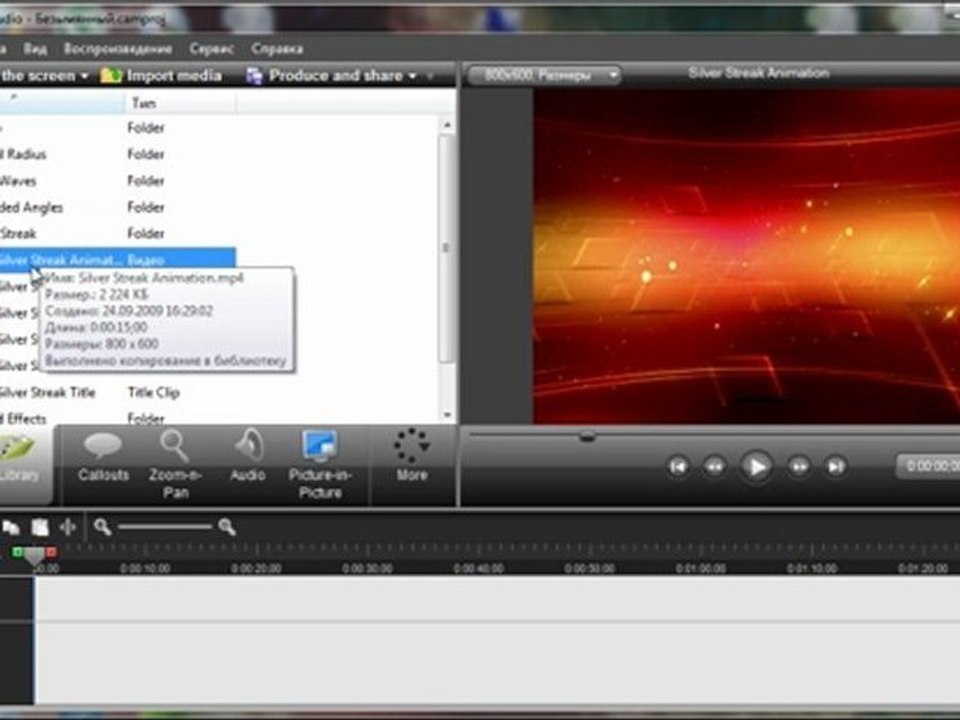Click the library vertical scrollbar thumb
960x720 pixels.
(x=446, y=248)
